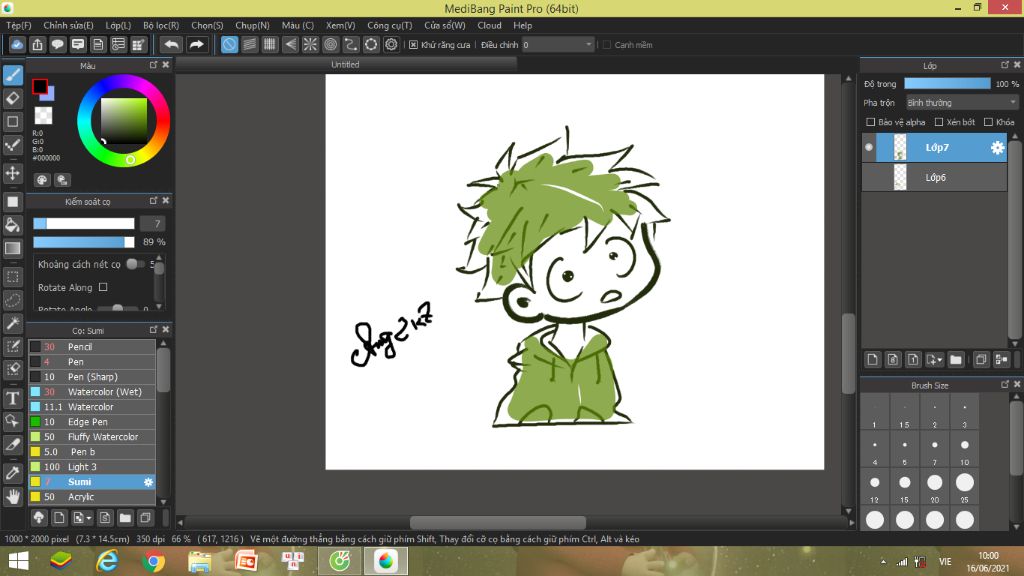Click the Undo arrow in toolbar

click(171, 44)
